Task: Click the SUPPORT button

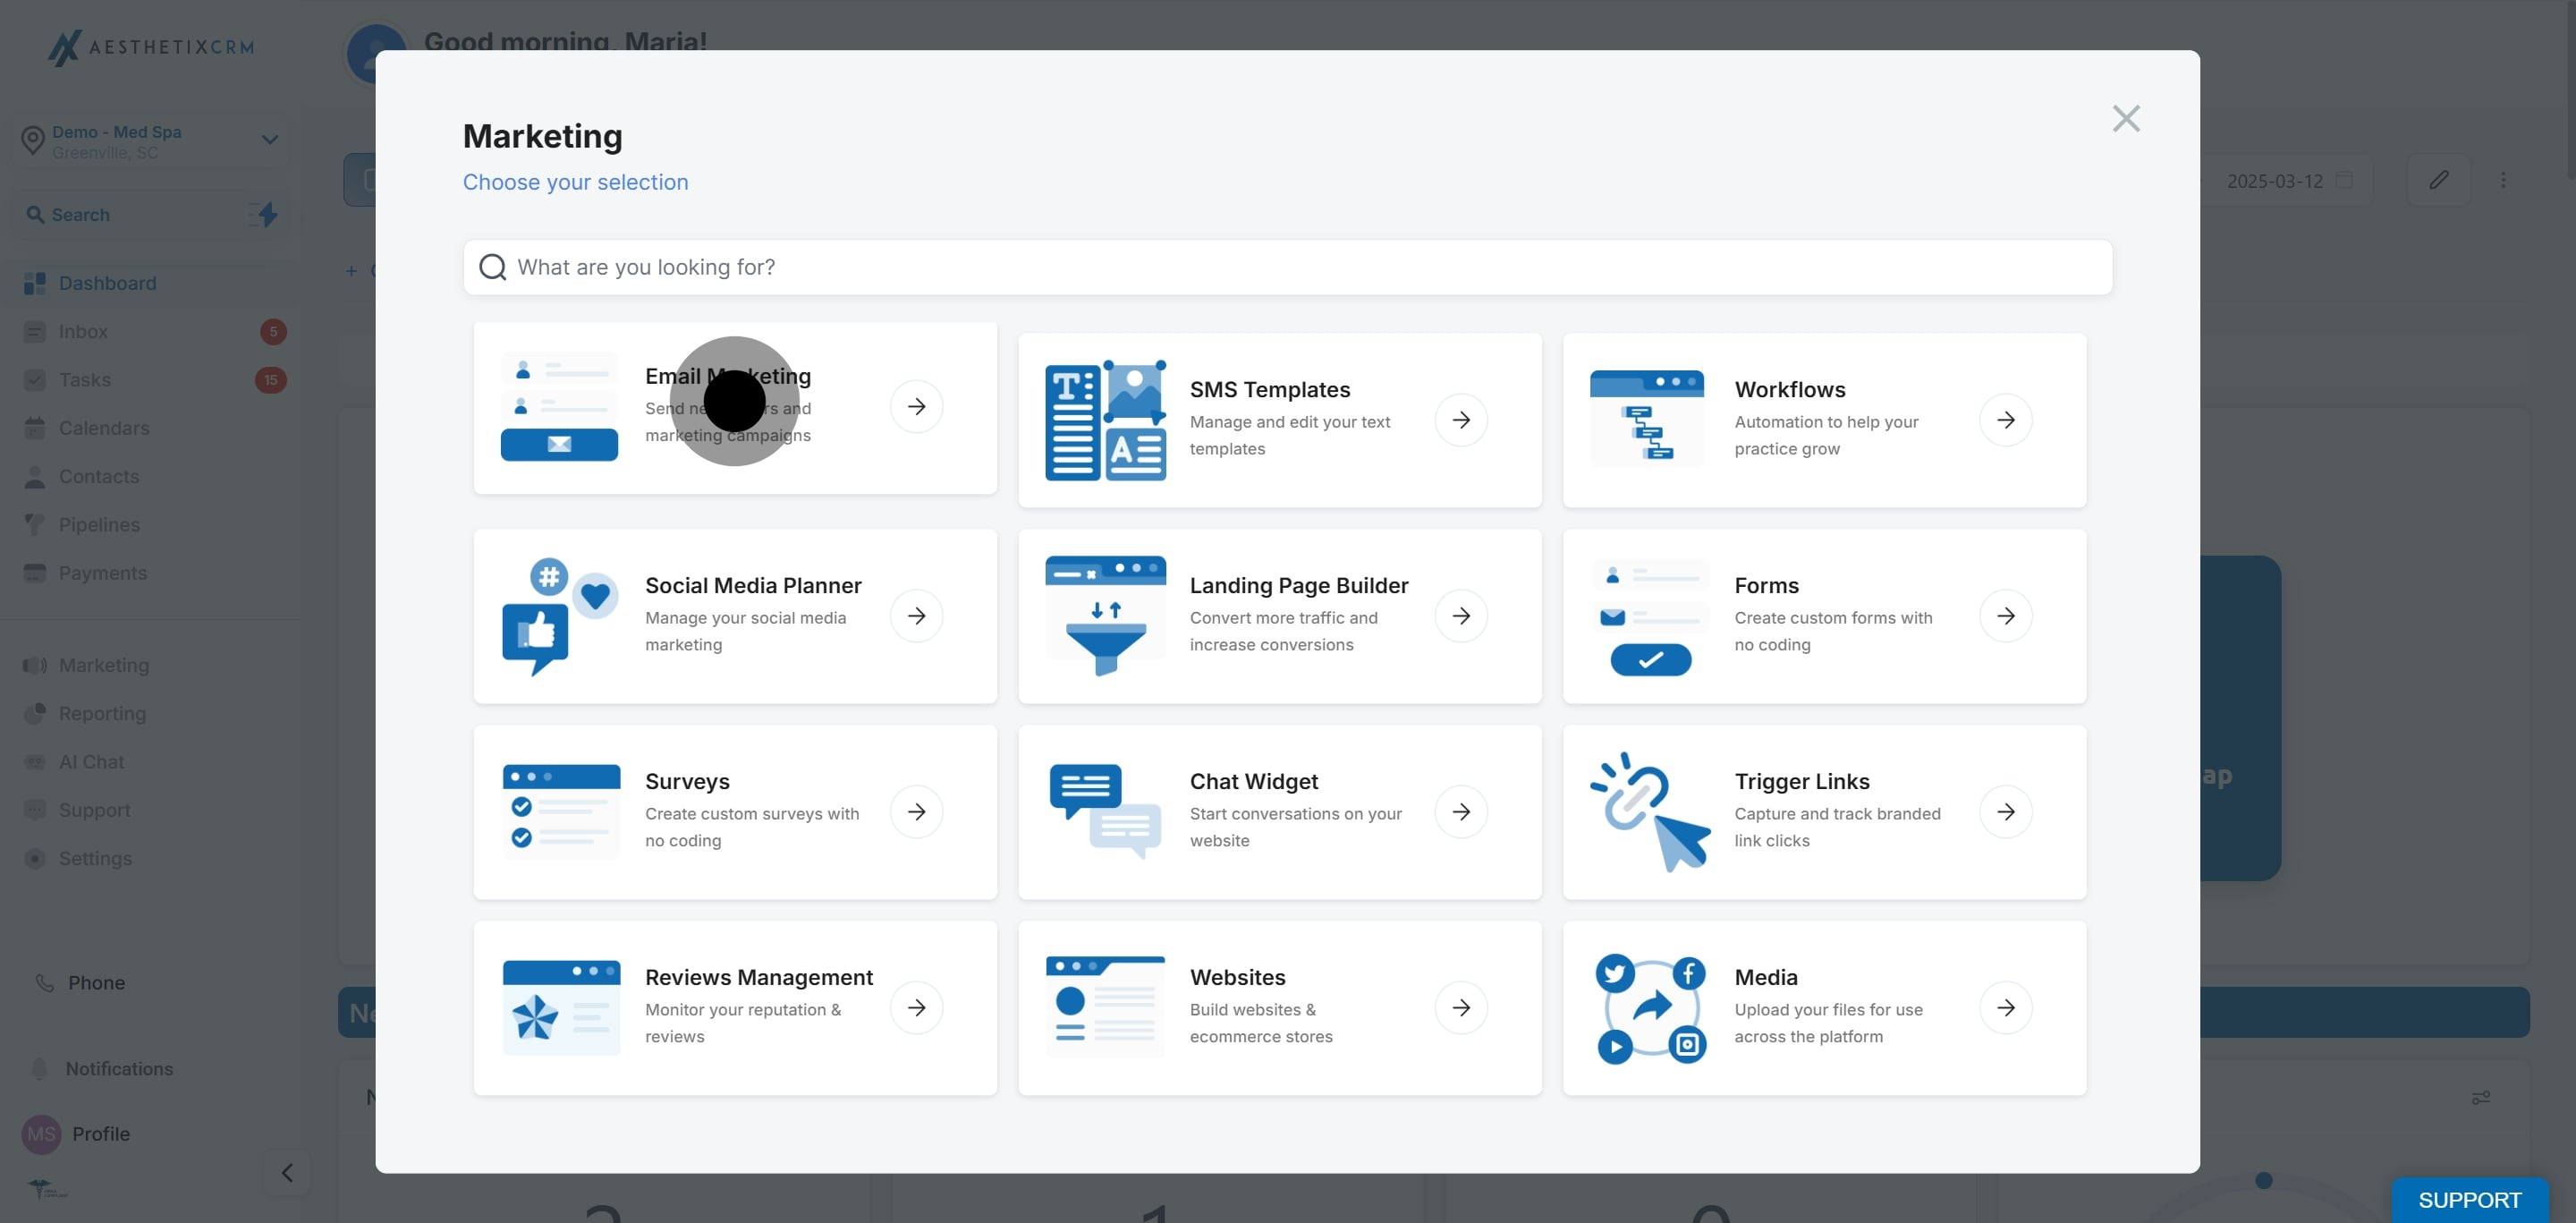Action: tap(2469, 1199)
